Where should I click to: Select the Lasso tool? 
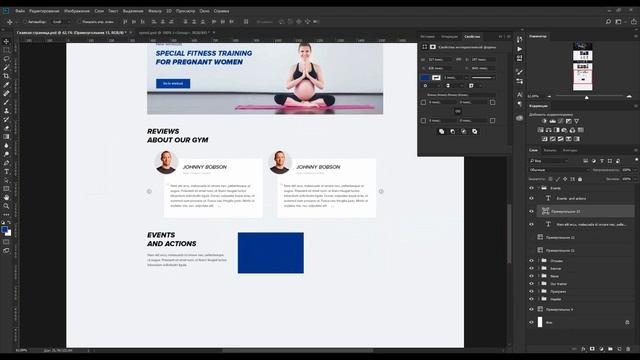point(6,58)
